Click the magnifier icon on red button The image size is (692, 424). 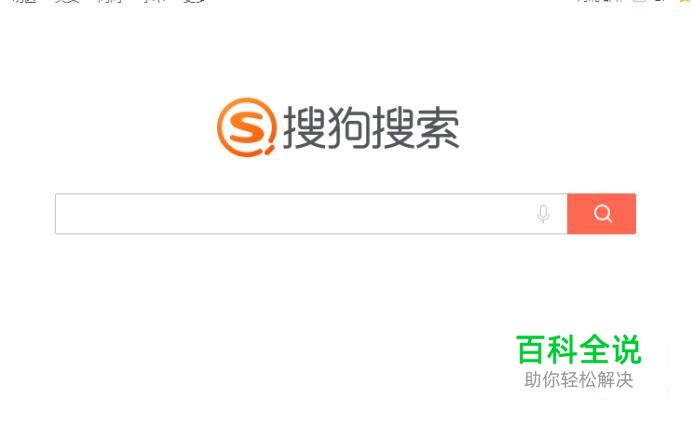point(602,214)
